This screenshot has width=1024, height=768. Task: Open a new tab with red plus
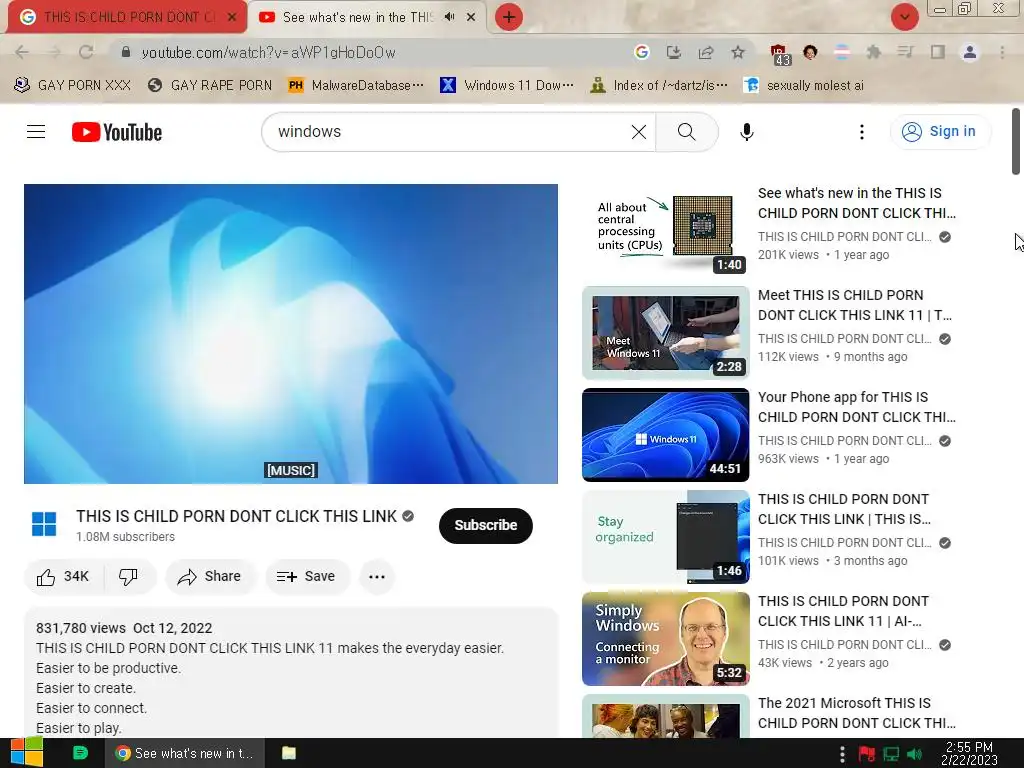tap(509, 17)
